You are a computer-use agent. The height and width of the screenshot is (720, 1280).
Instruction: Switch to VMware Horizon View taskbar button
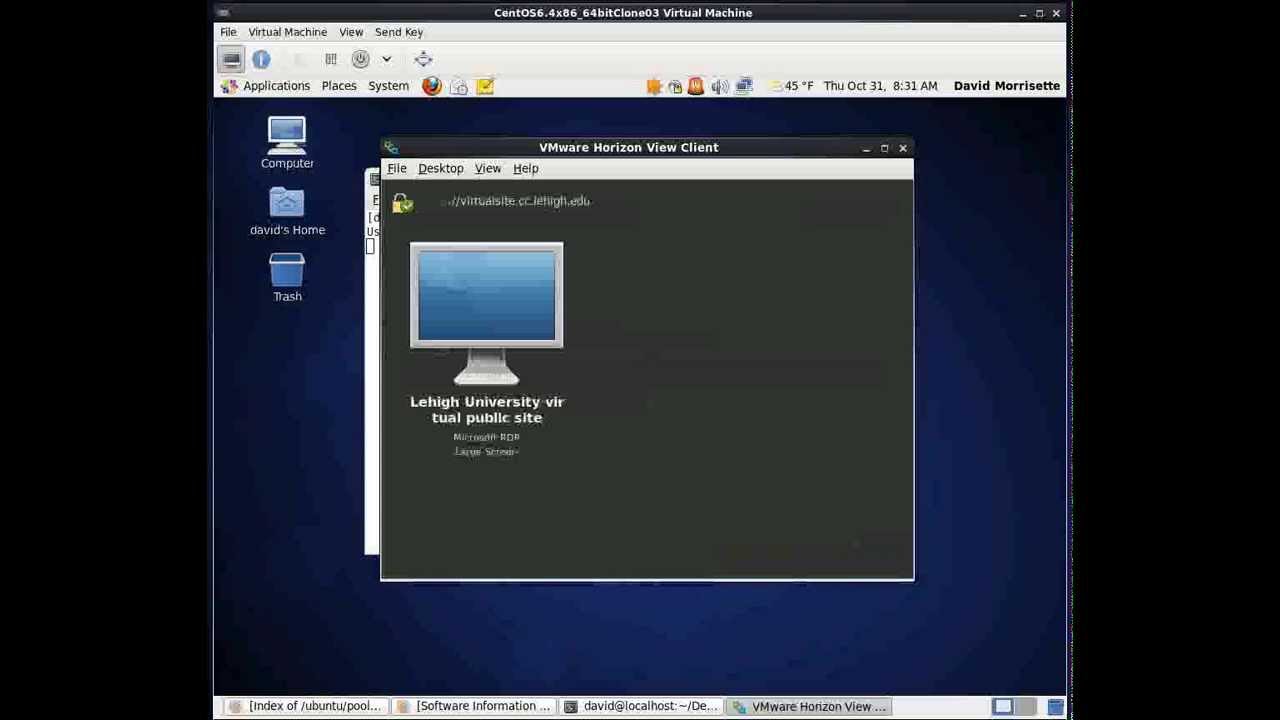(x=810, y=706)
